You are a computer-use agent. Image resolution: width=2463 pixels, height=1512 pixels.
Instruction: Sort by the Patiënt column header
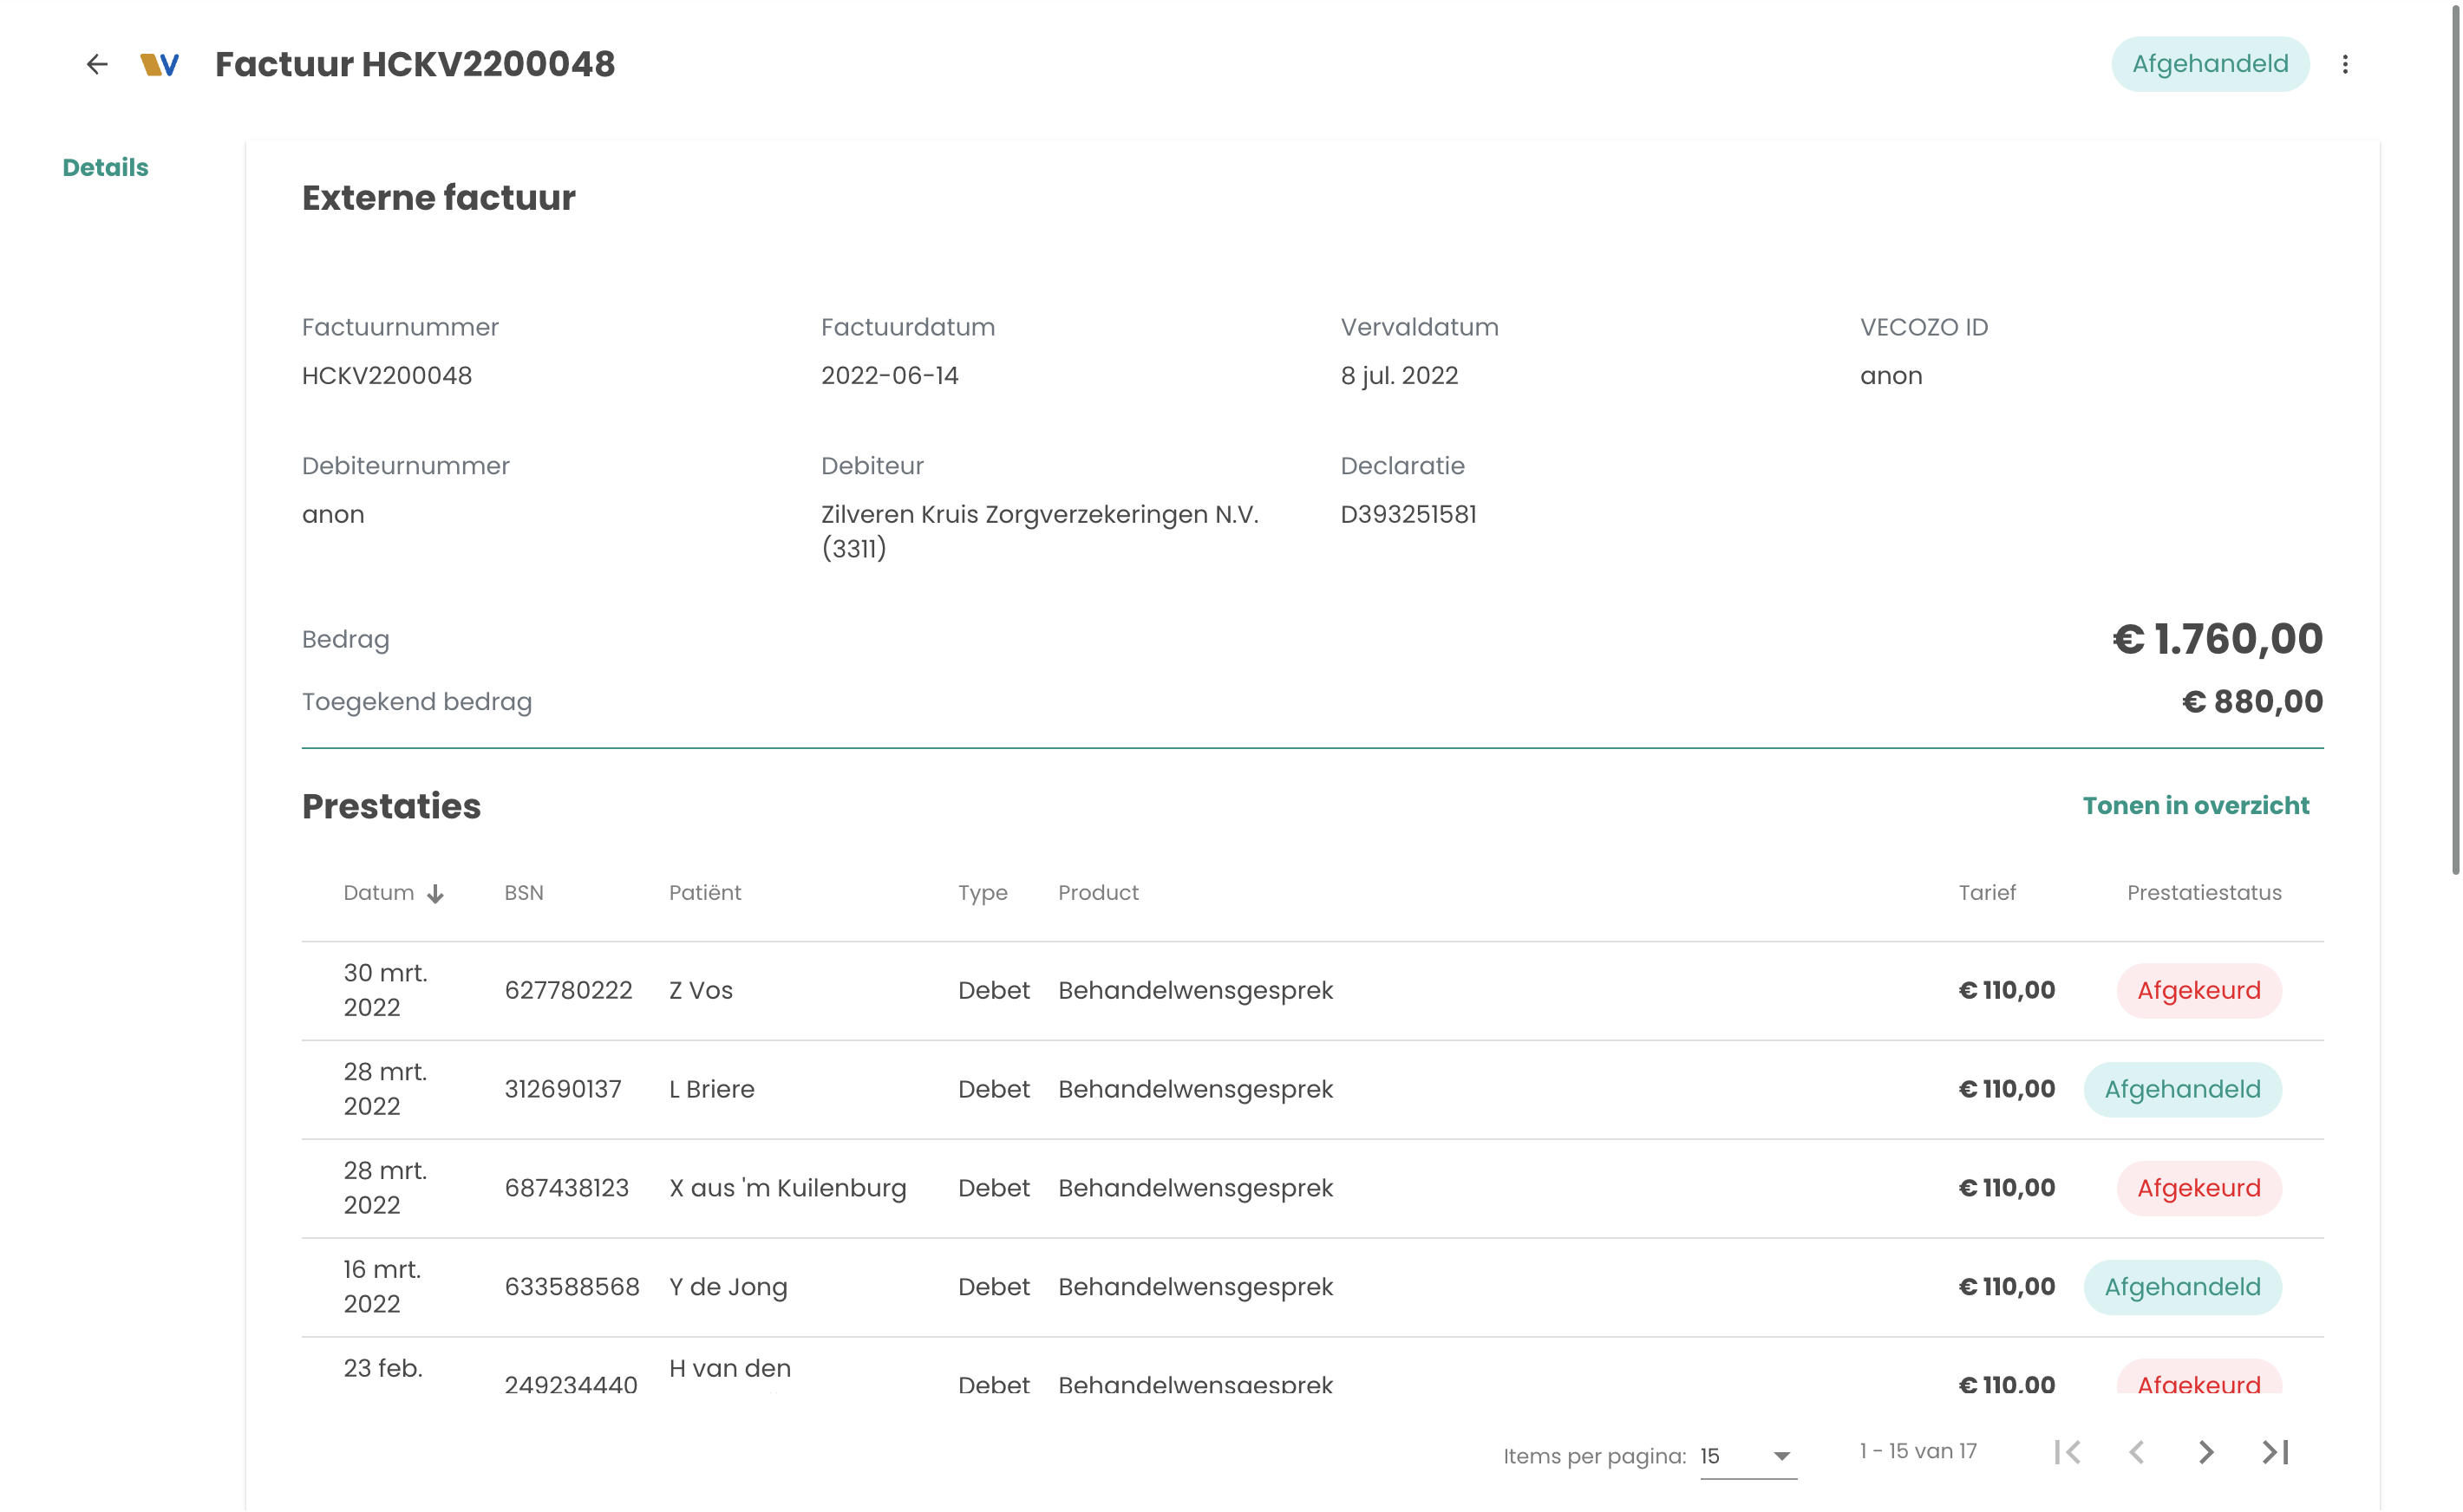click(x=704, y=892)
